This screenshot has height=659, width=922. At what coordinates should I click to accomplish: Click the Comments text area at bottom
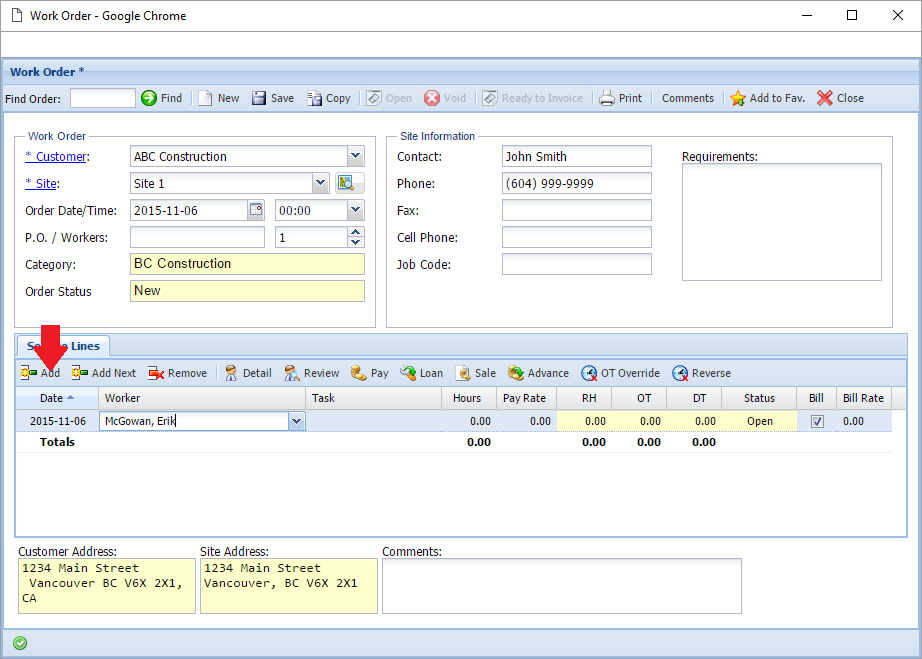562,586
